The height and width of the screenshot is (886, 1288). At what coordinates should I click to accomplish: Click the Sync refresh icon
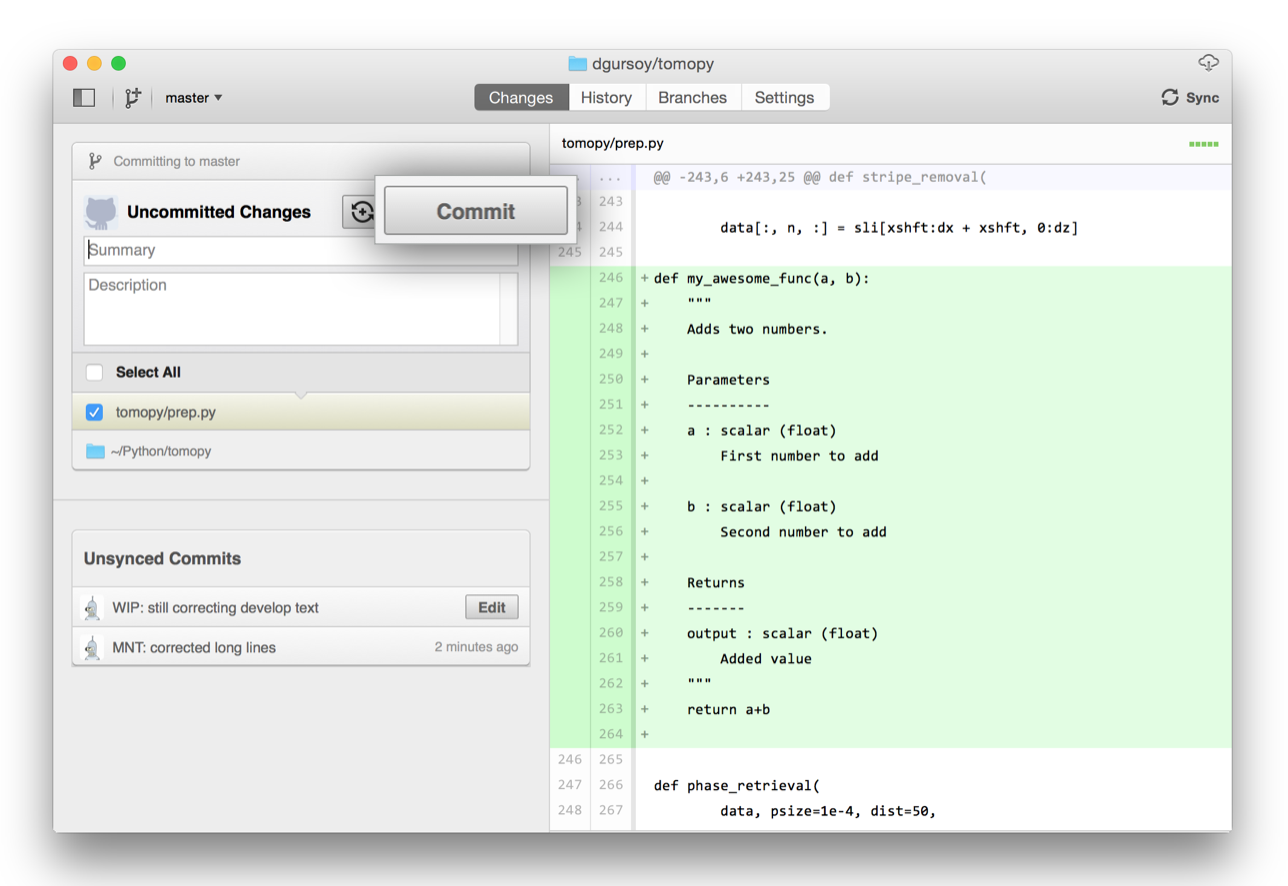(1169, 97)
